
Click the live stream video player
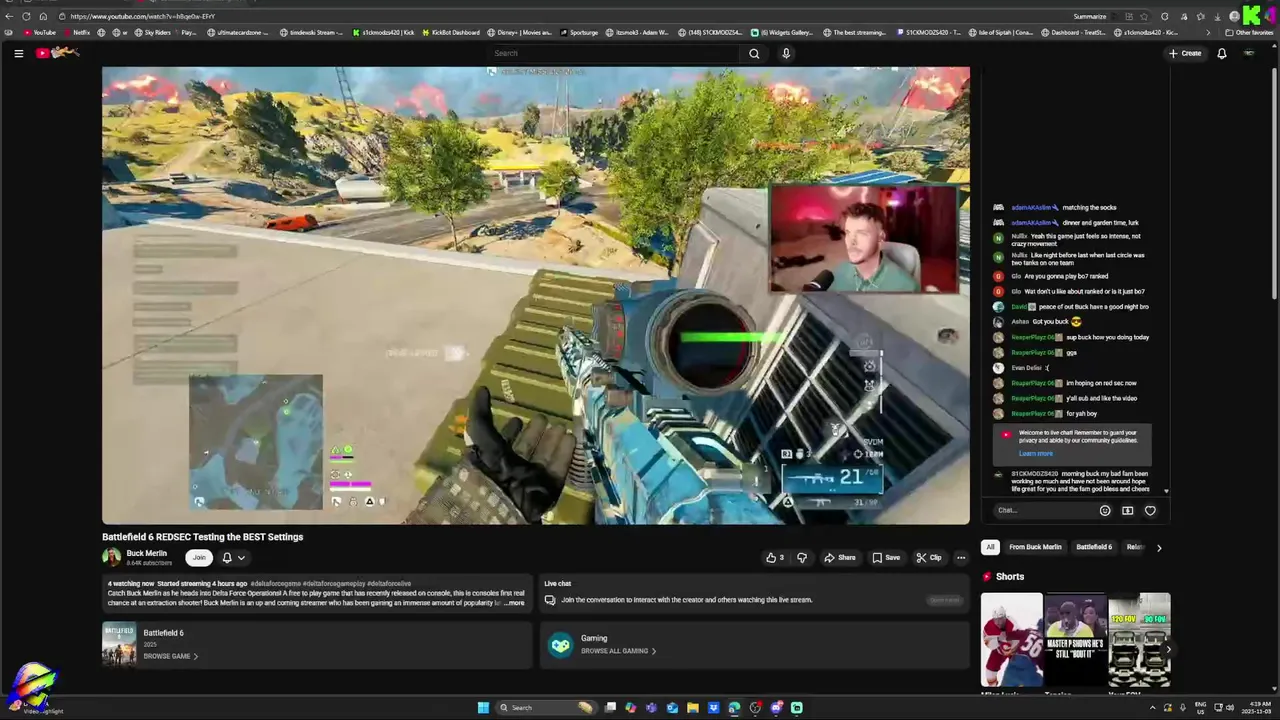[535, 295]
